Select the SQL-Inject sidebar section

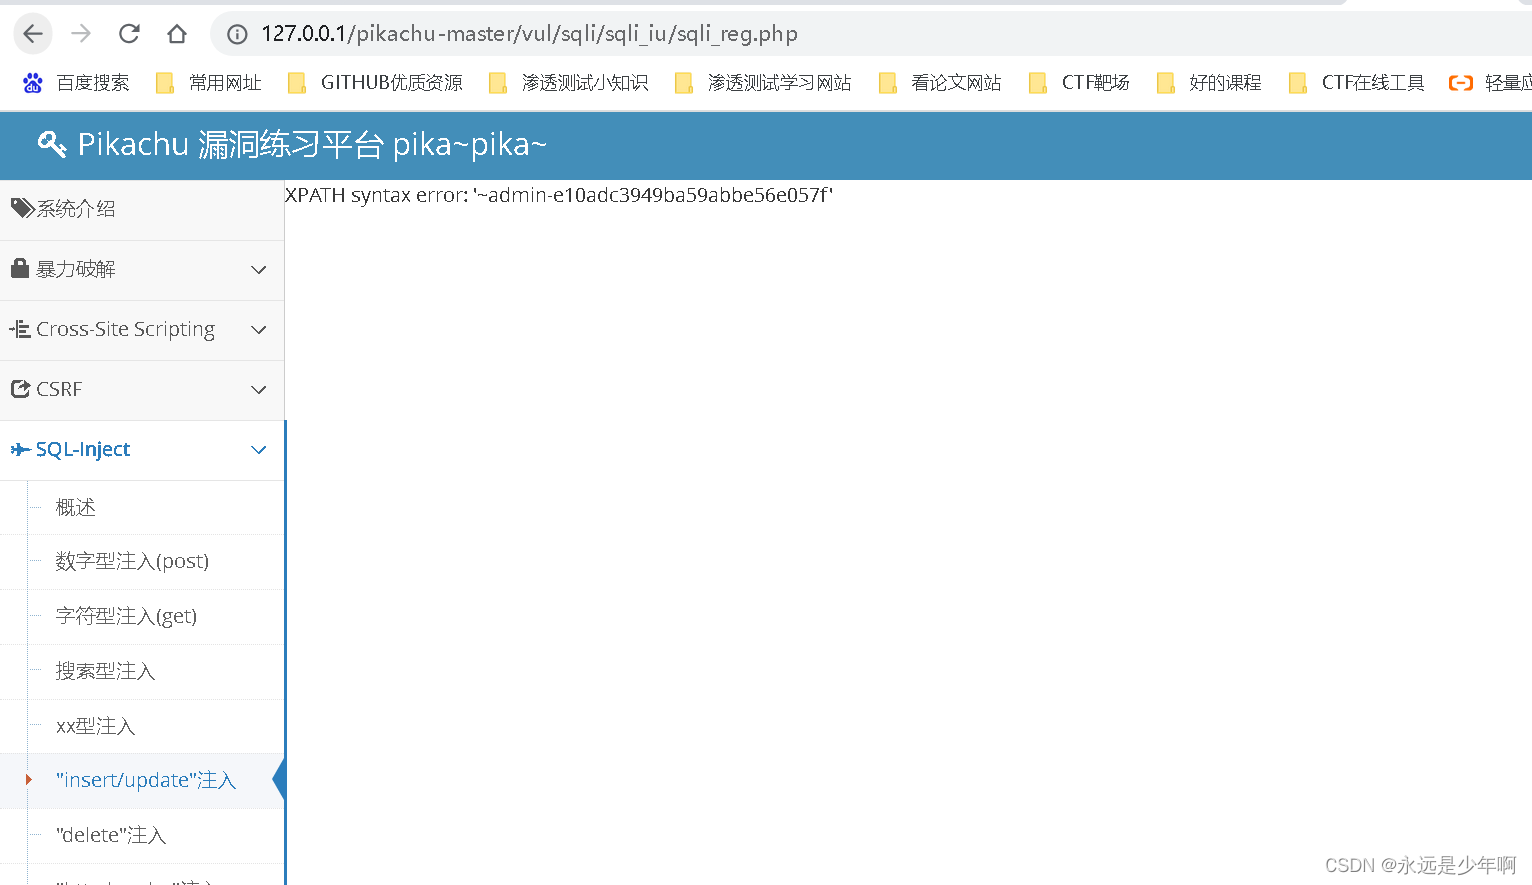[142, 450]
